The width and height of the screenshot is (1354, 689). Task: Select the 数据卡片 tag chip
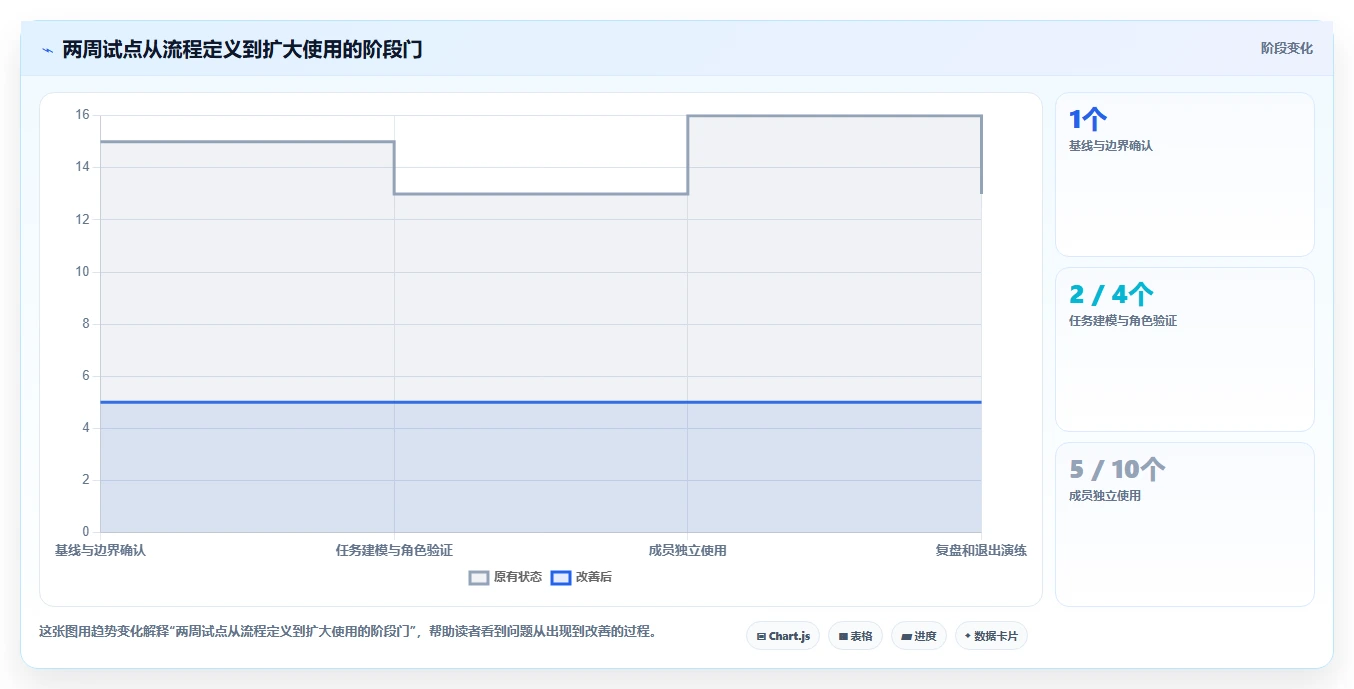pyautogui.click(x=991, y=636)
